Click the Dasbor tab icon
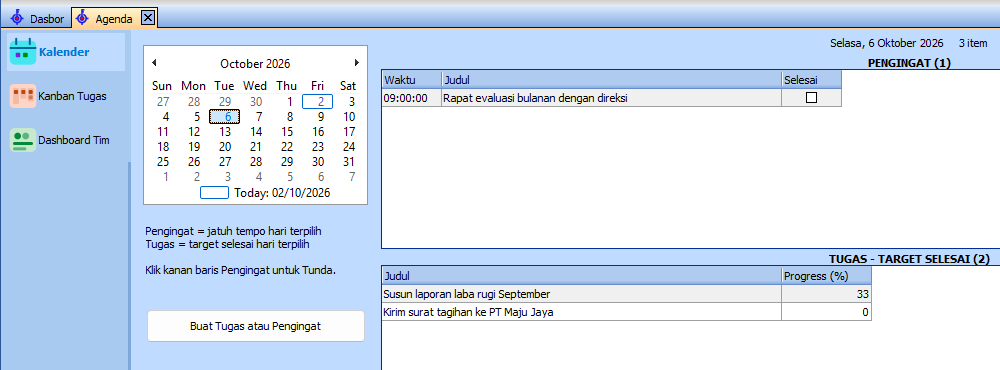The height and width of the screenshot is (370, 1000). coord(17,18)
